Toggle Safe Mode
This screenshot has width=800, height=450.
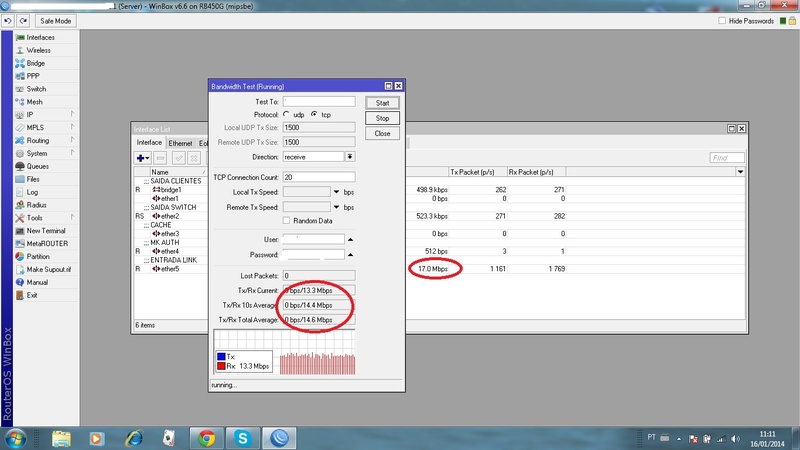[x=56, y=21]
